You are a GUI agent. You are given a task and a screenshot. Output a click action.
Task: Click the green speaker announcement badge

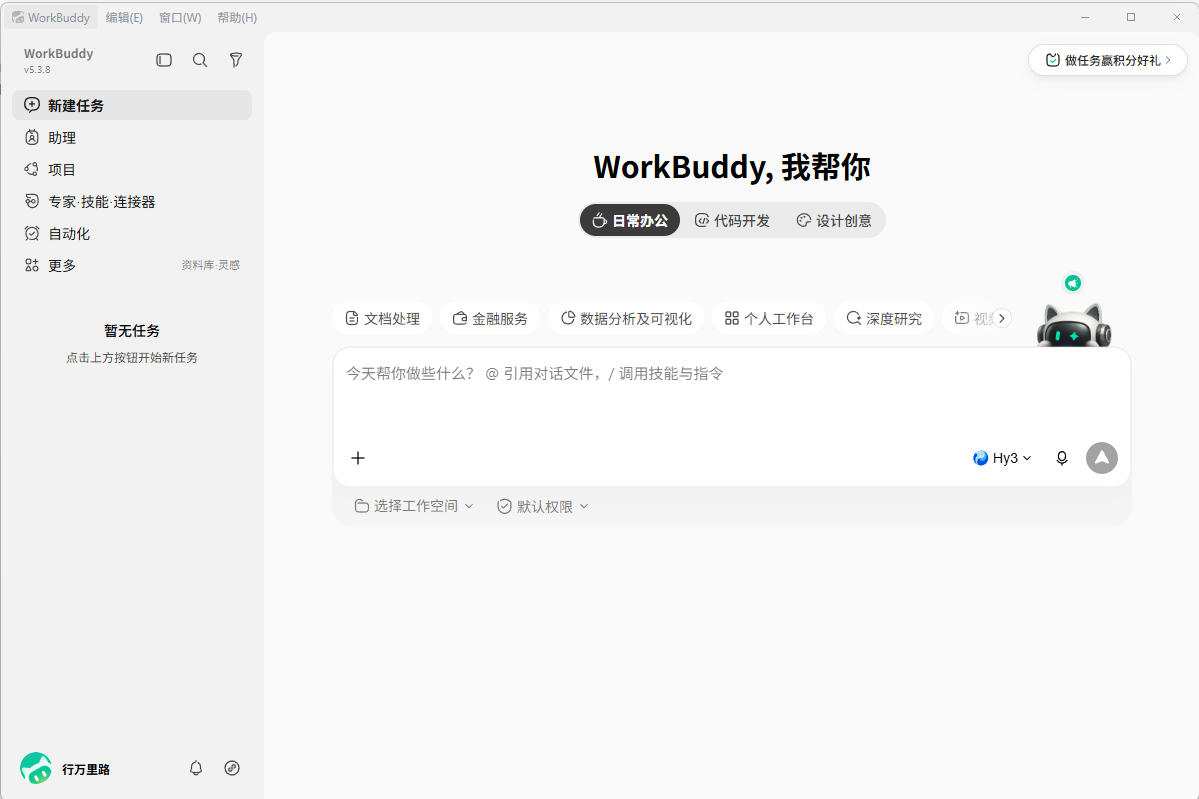click(1073, 283)
